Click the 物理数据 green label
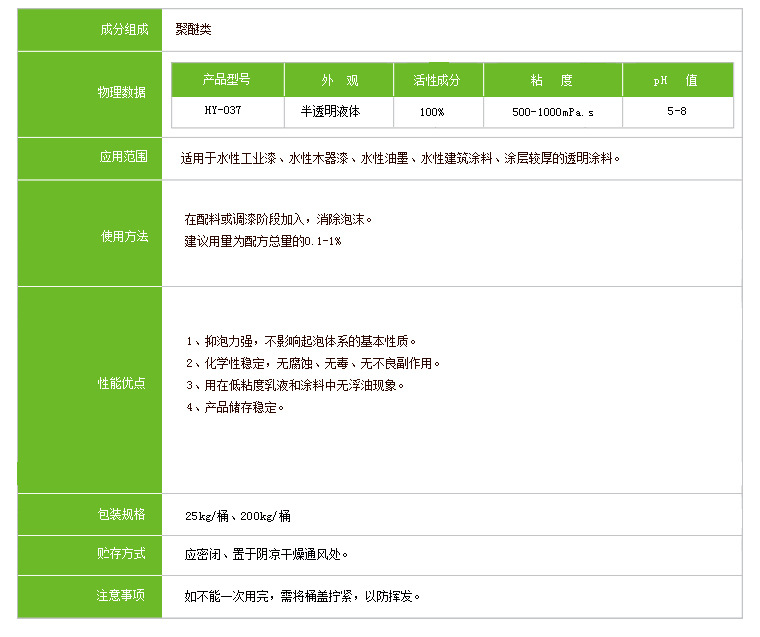 click(x=122, y=92)
